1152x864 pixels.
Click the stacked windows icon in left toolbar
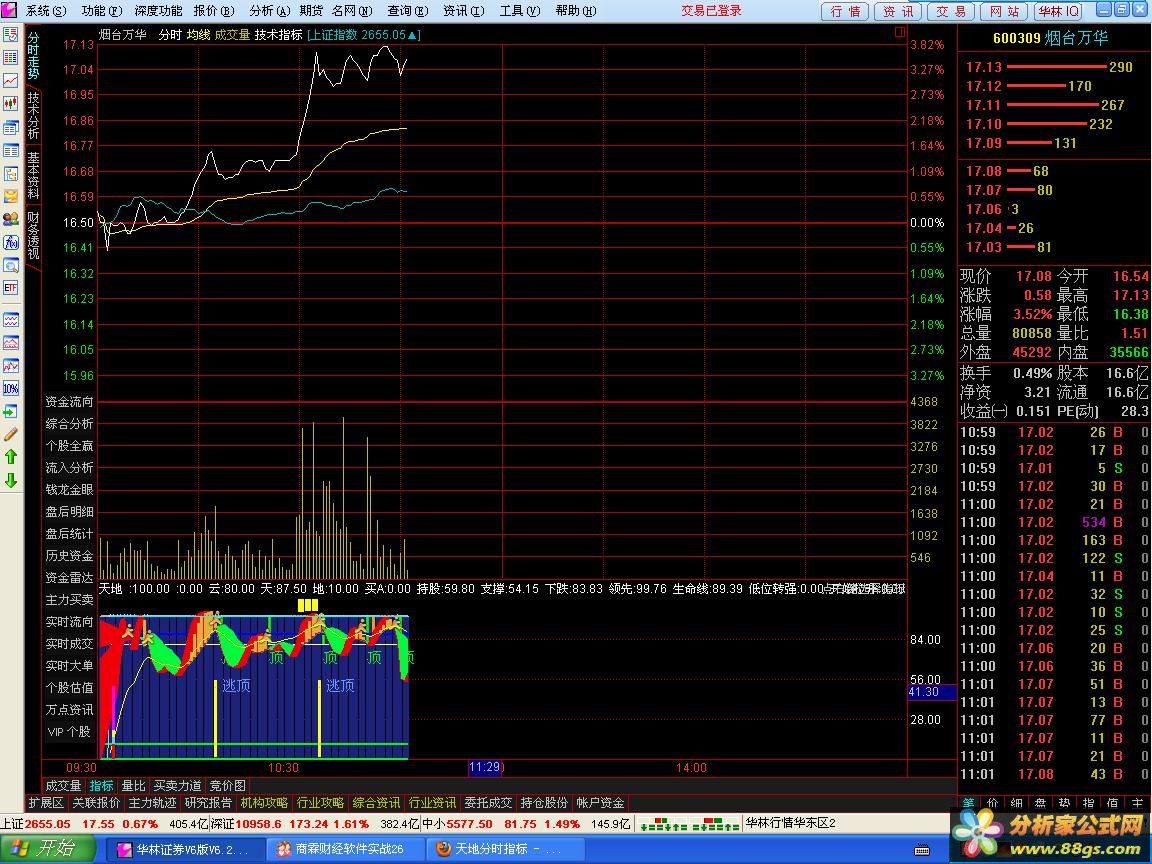(x=10, y=128)
